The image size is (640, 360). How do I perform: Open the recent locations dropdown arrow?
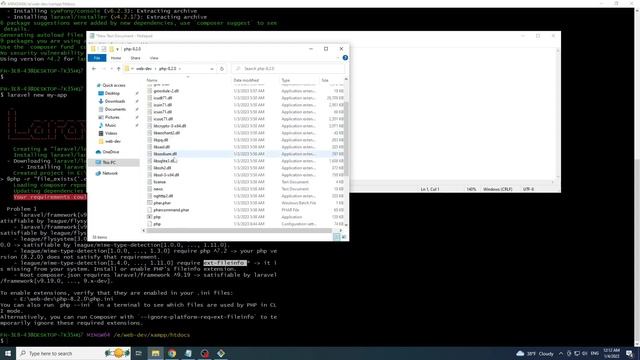pos(111,69)
